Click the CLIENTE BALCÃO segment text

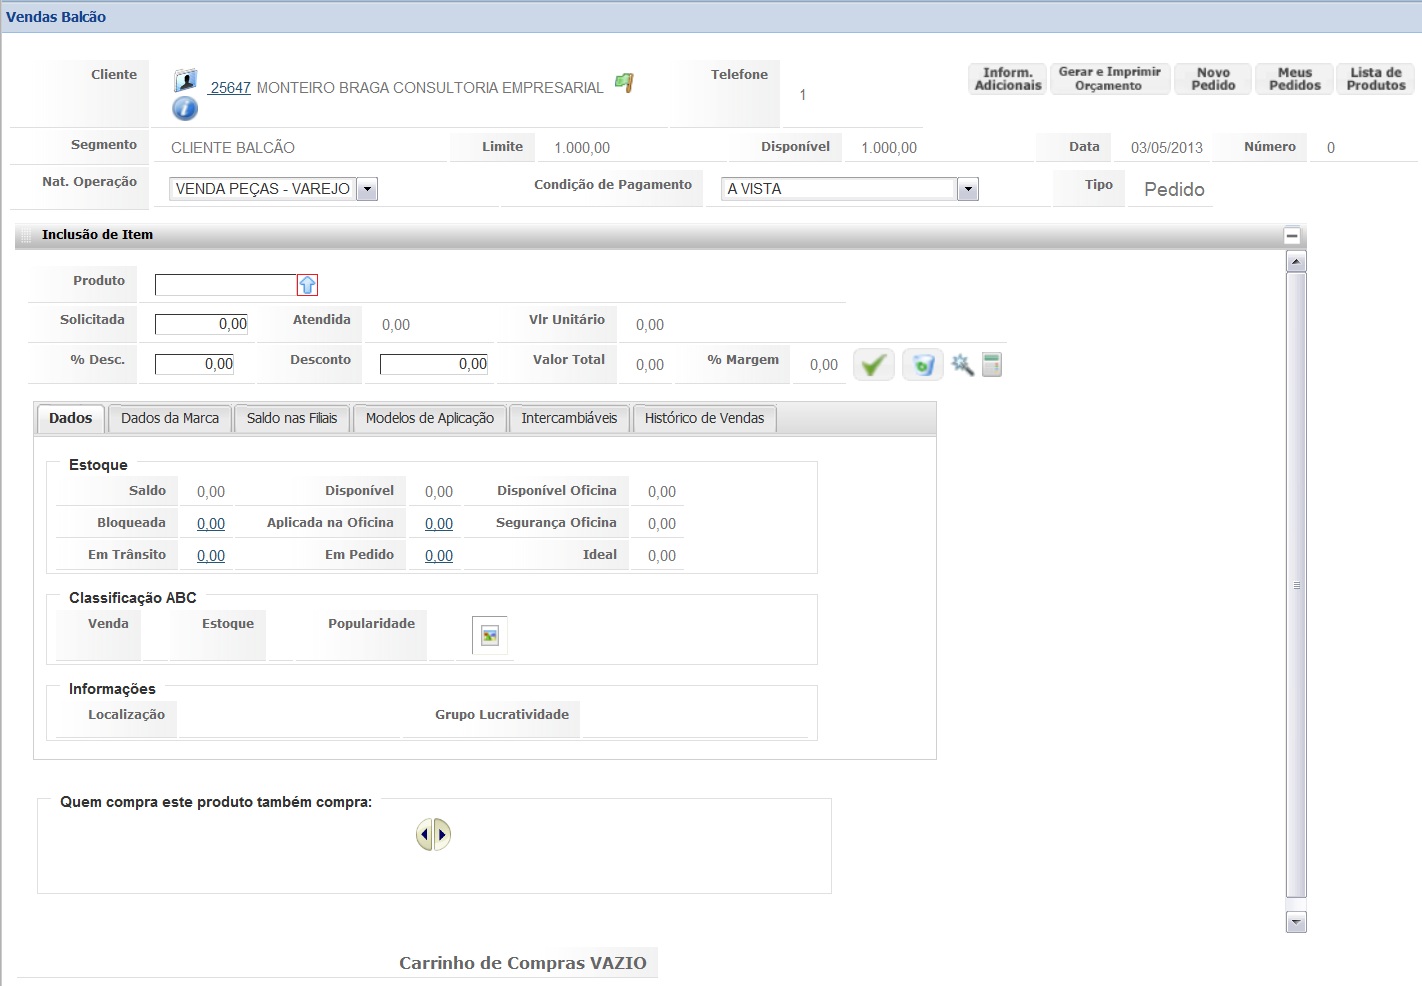[x=233, y=148]
